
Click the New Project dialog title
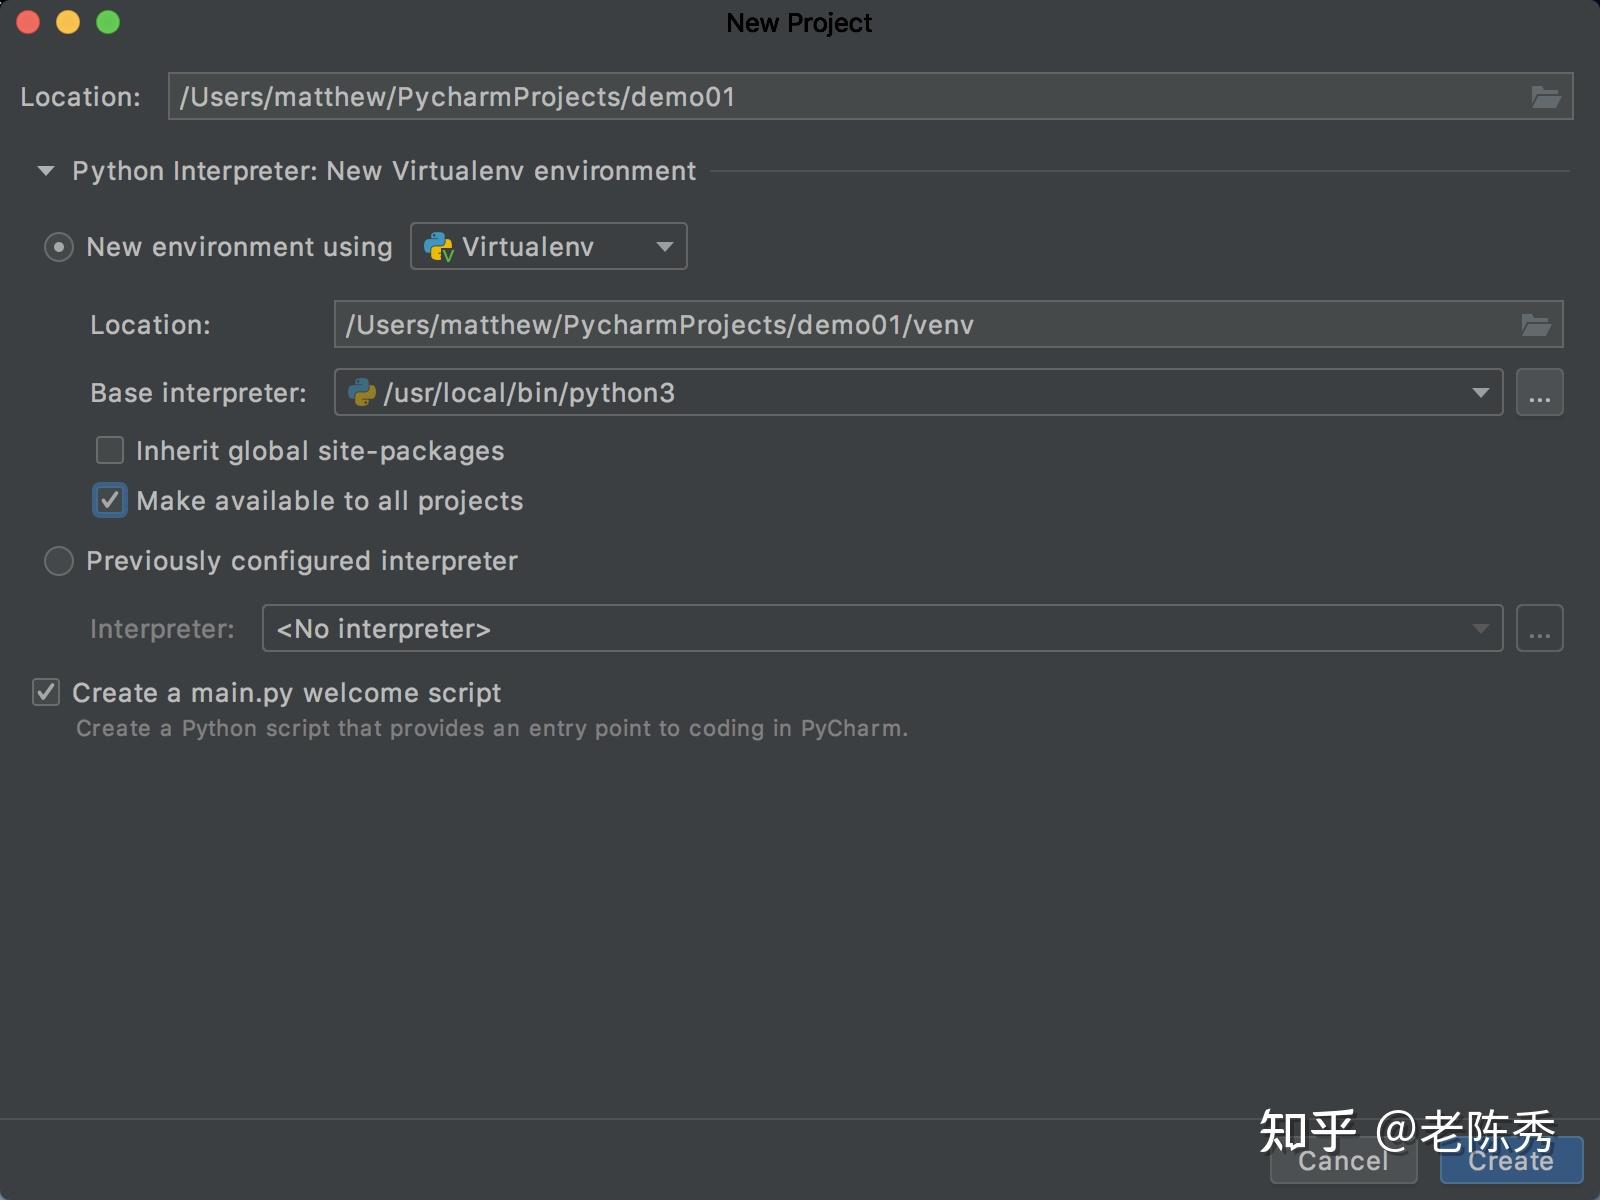(x=798, y=22)
